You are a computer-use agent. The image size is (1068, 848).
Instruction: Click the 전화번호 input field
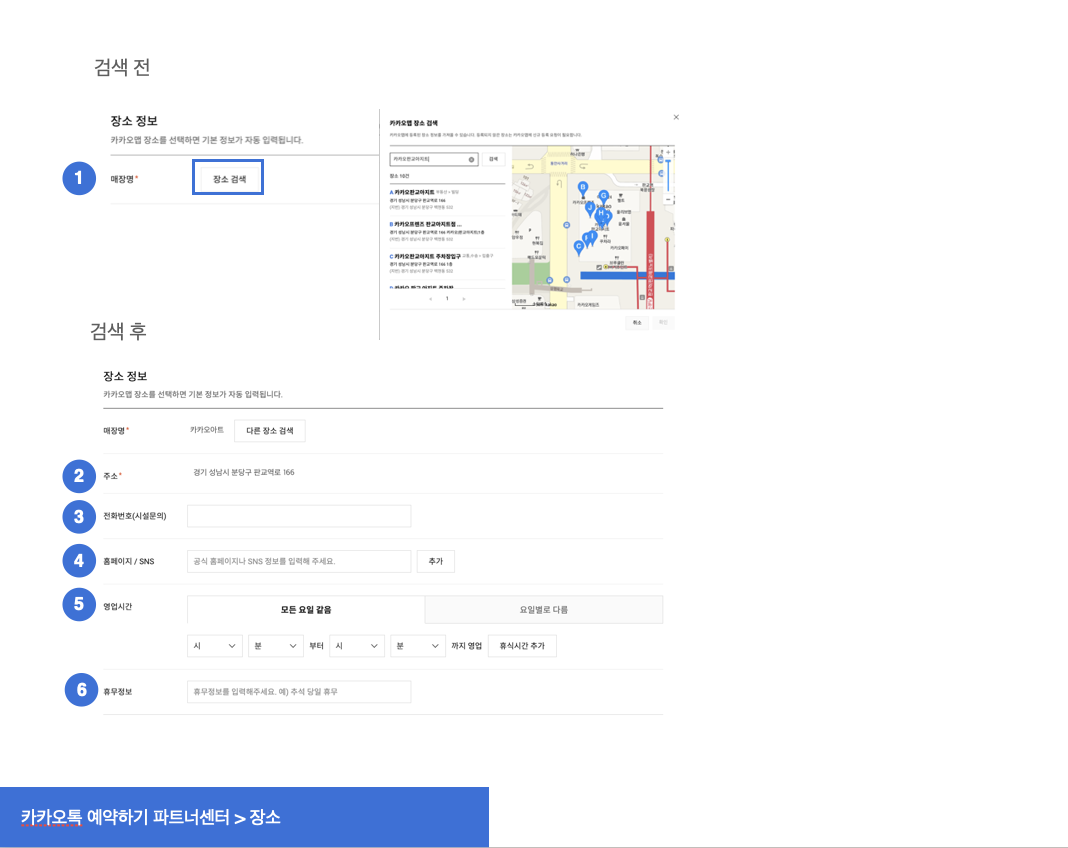299,516
